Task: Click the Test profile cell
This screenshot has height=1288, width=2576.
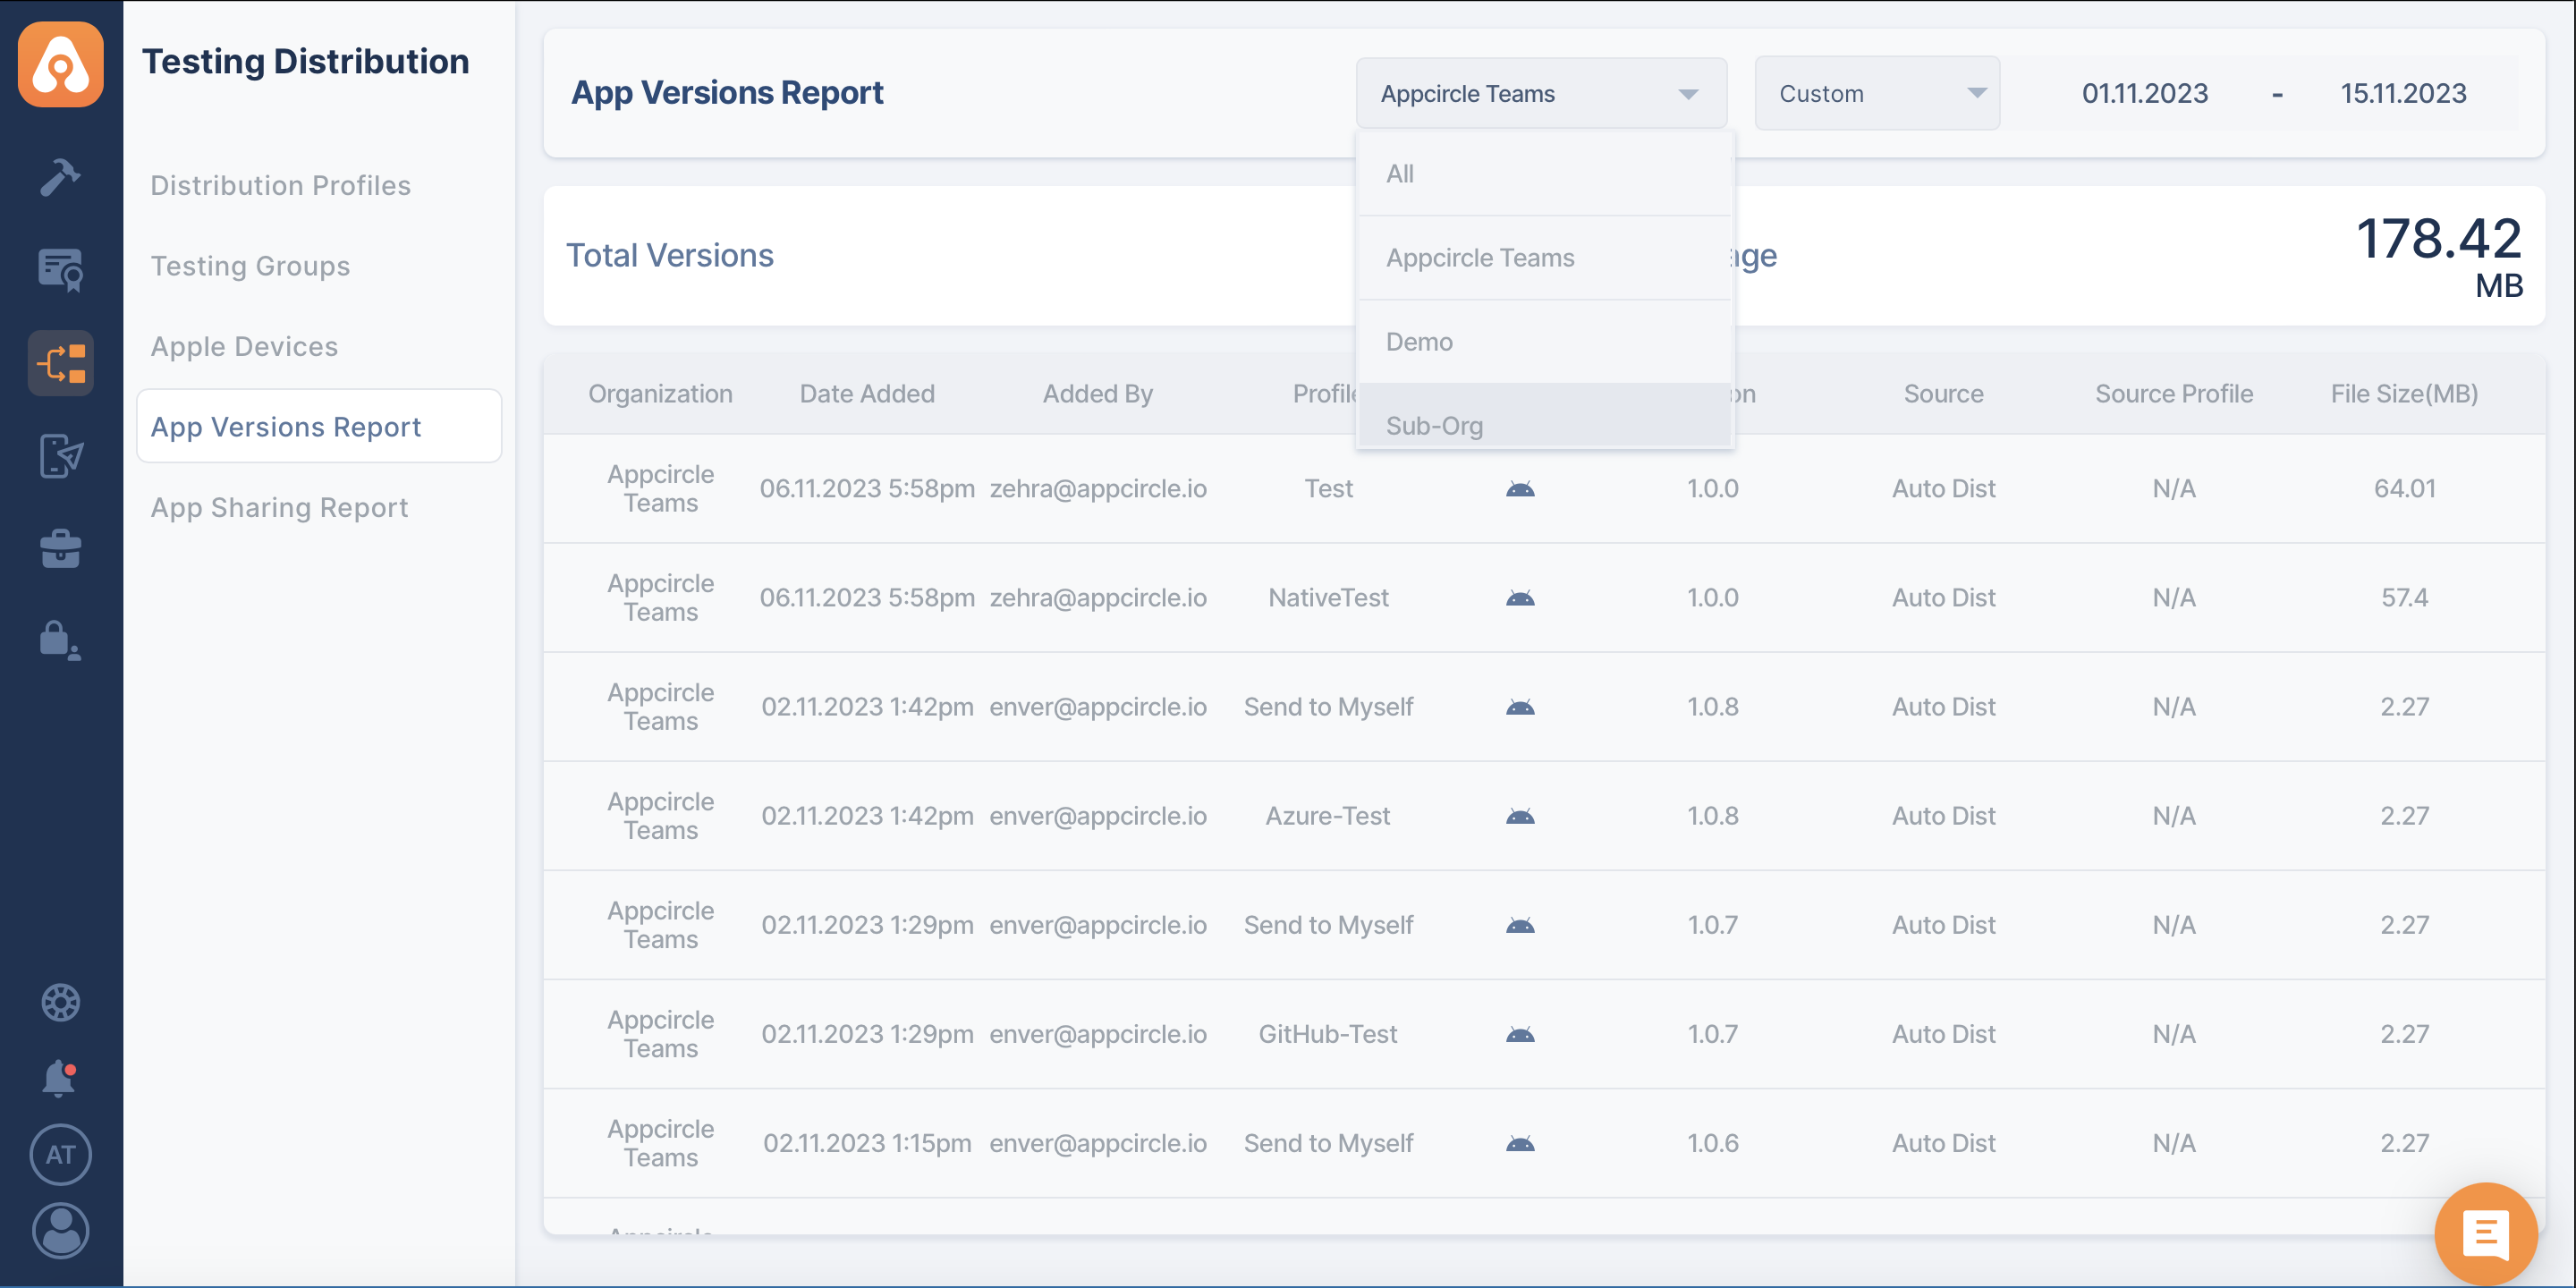Action: coord(1328,489)
